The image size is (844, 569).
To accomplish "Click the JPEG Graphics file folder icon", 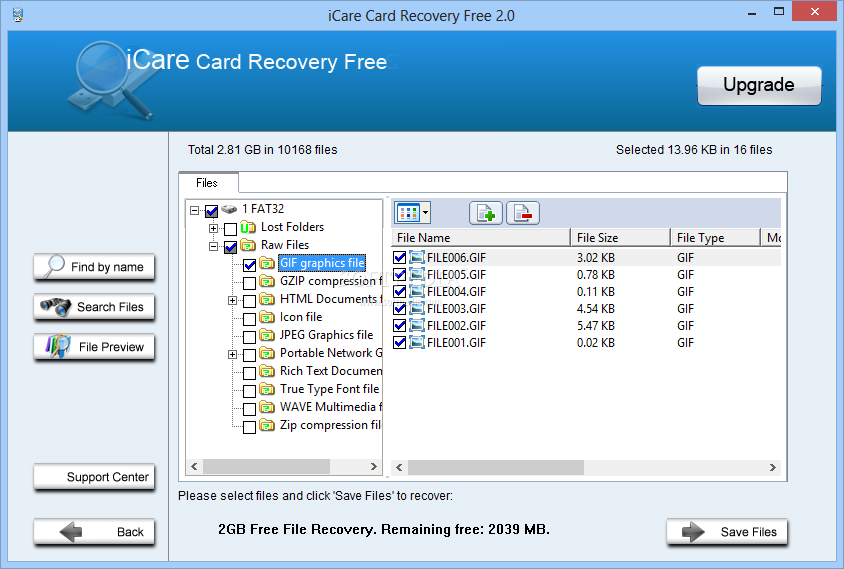I will (266, 335).
